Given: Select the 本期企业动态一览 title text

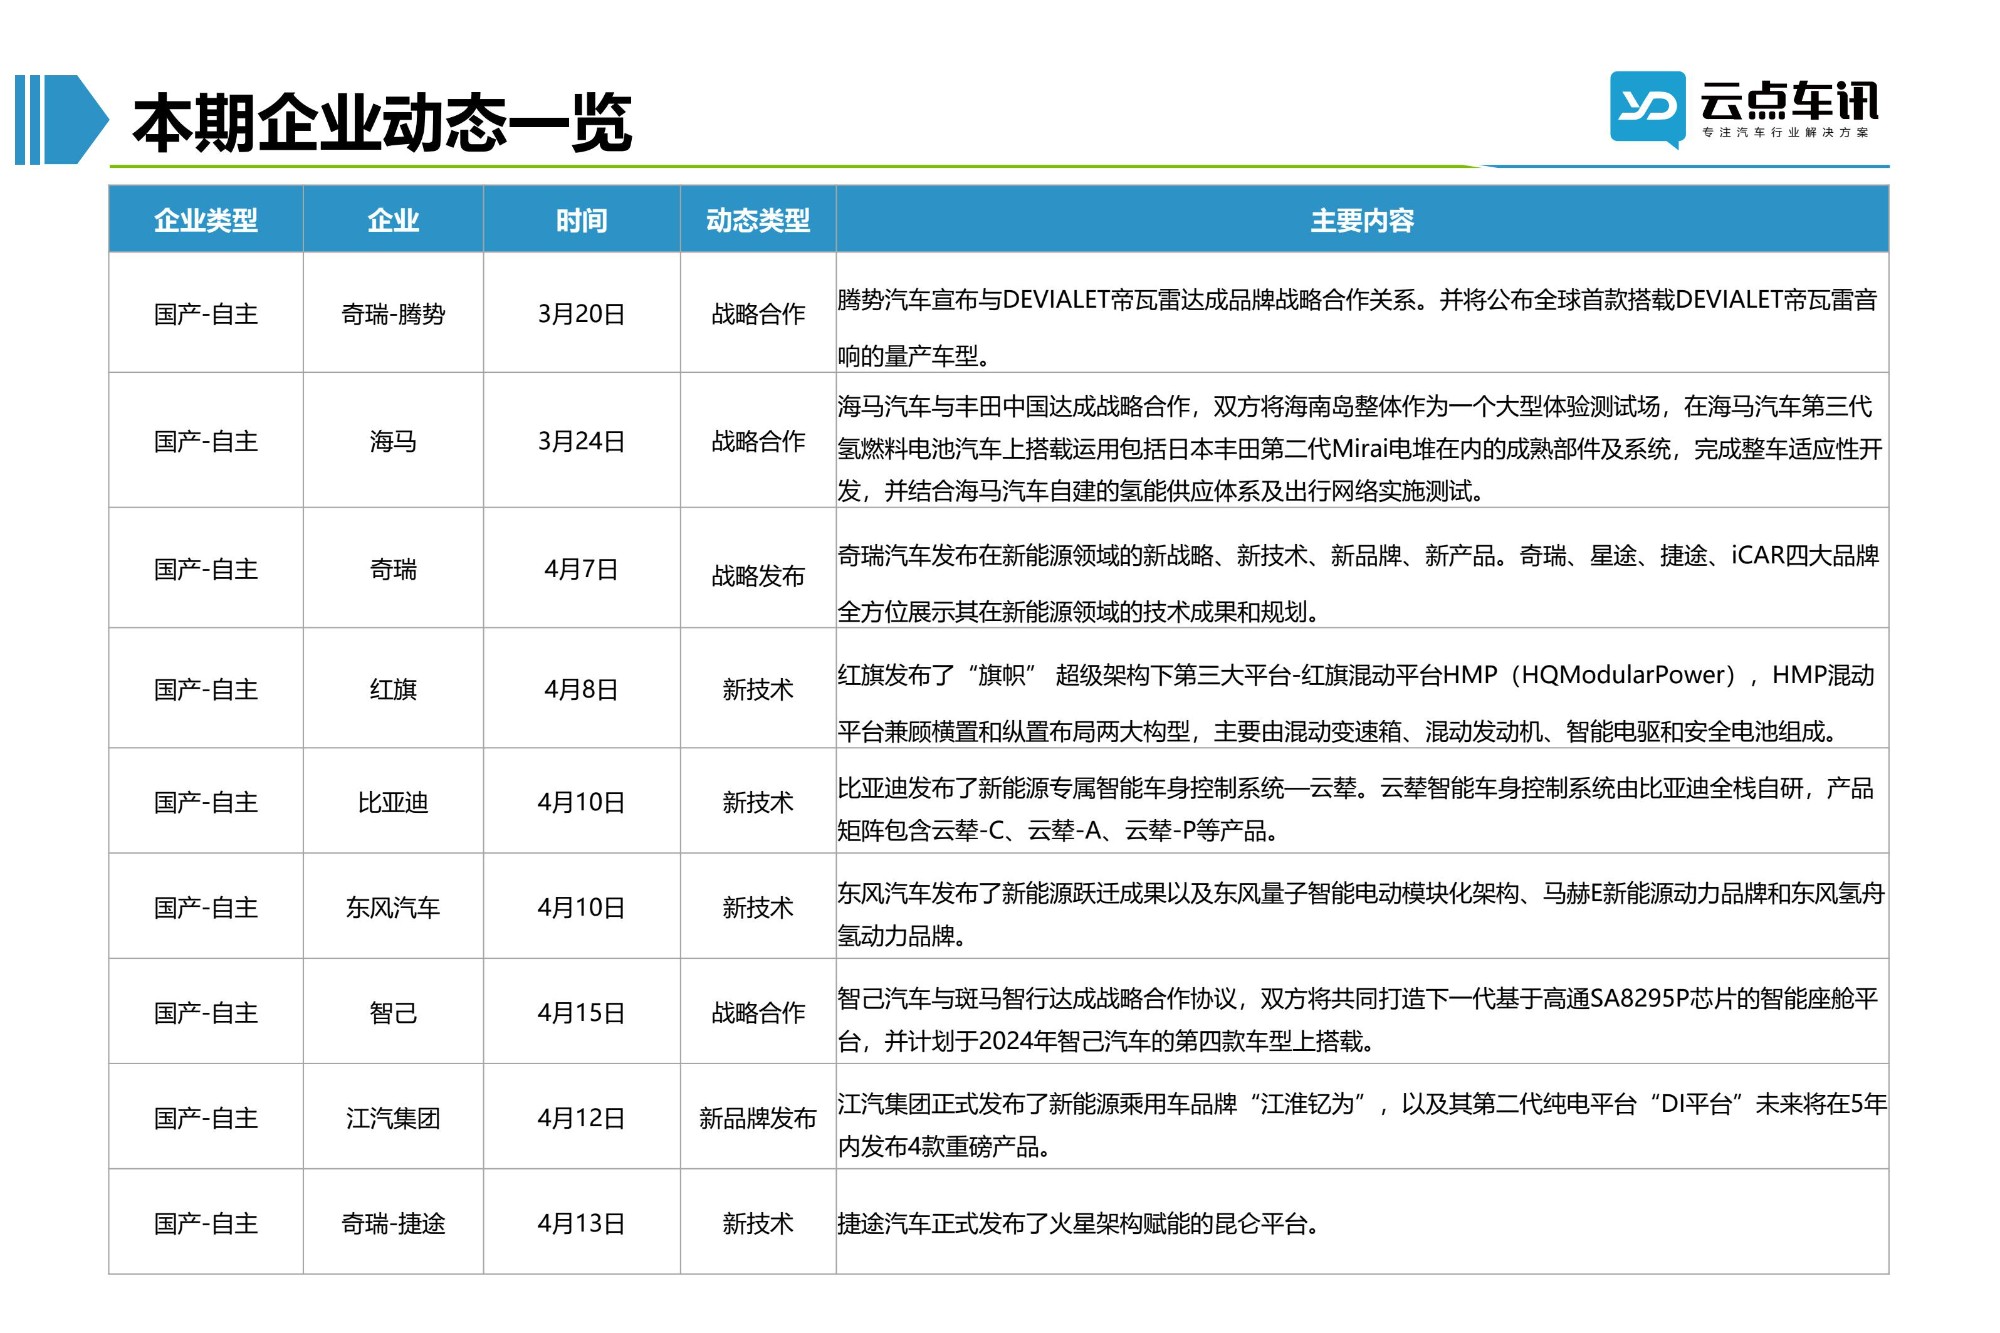Looking at the screenshot, I should [381, 123].
